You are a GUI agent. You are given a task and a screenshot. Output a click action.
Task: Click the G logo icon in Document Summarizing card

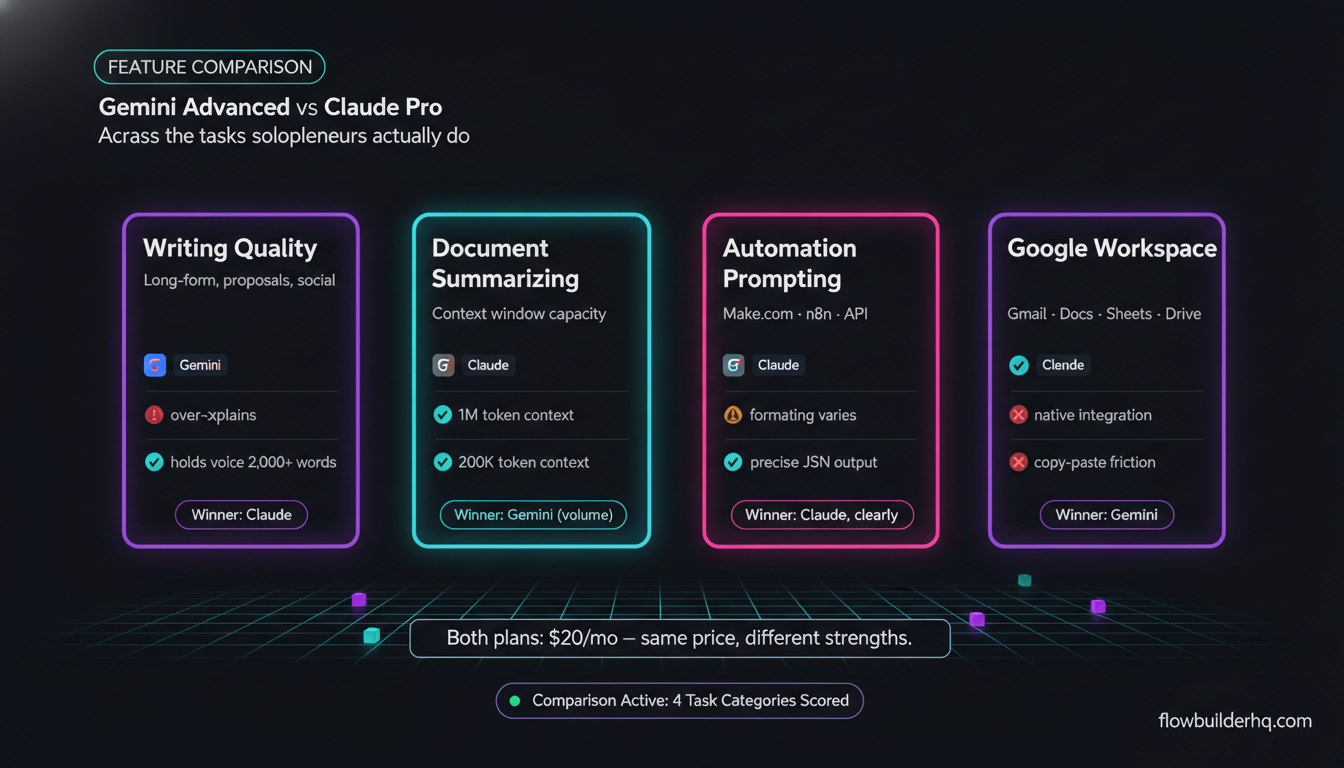443,365
